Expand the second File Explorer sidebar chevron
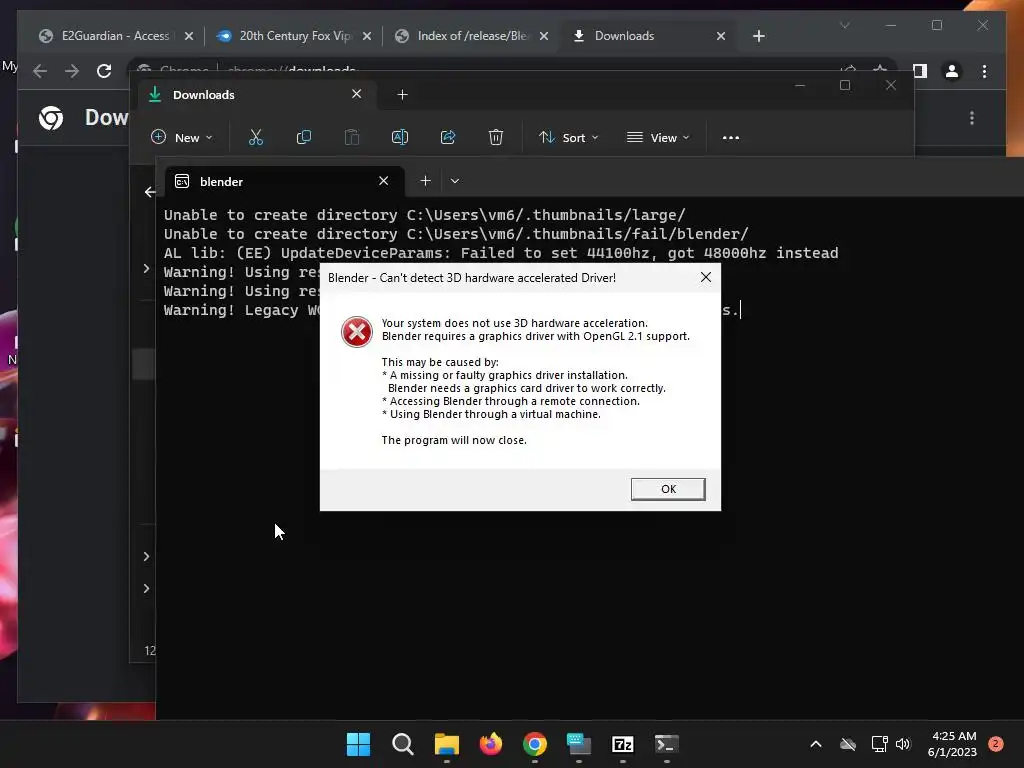 click(x=146, y=556)
